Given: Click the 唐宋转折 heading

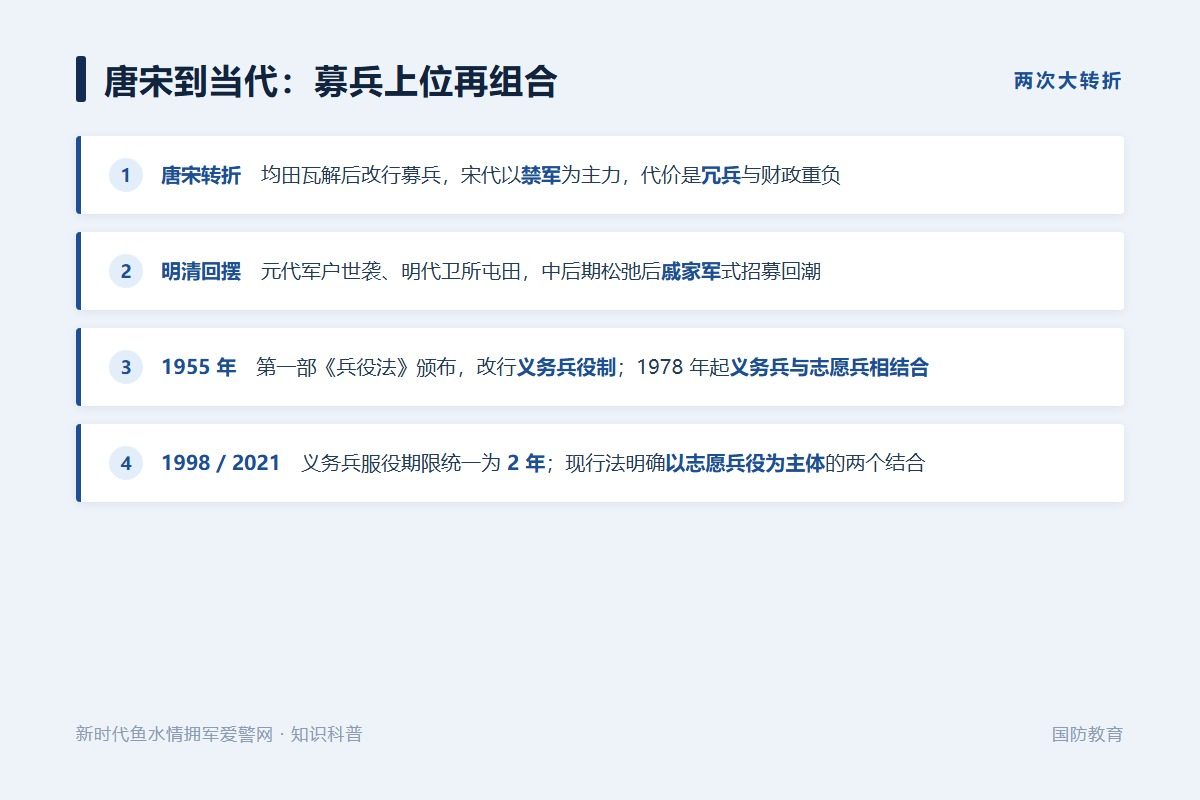Looking at the screenshot, I should (201, 176).
